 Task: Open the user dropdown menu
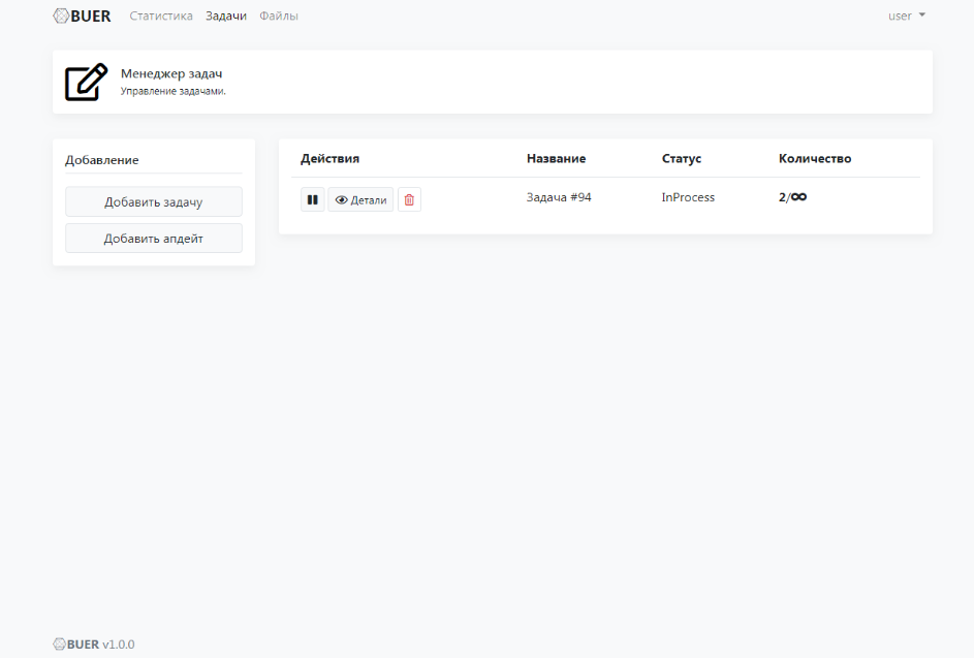click(x=906, y=16)
